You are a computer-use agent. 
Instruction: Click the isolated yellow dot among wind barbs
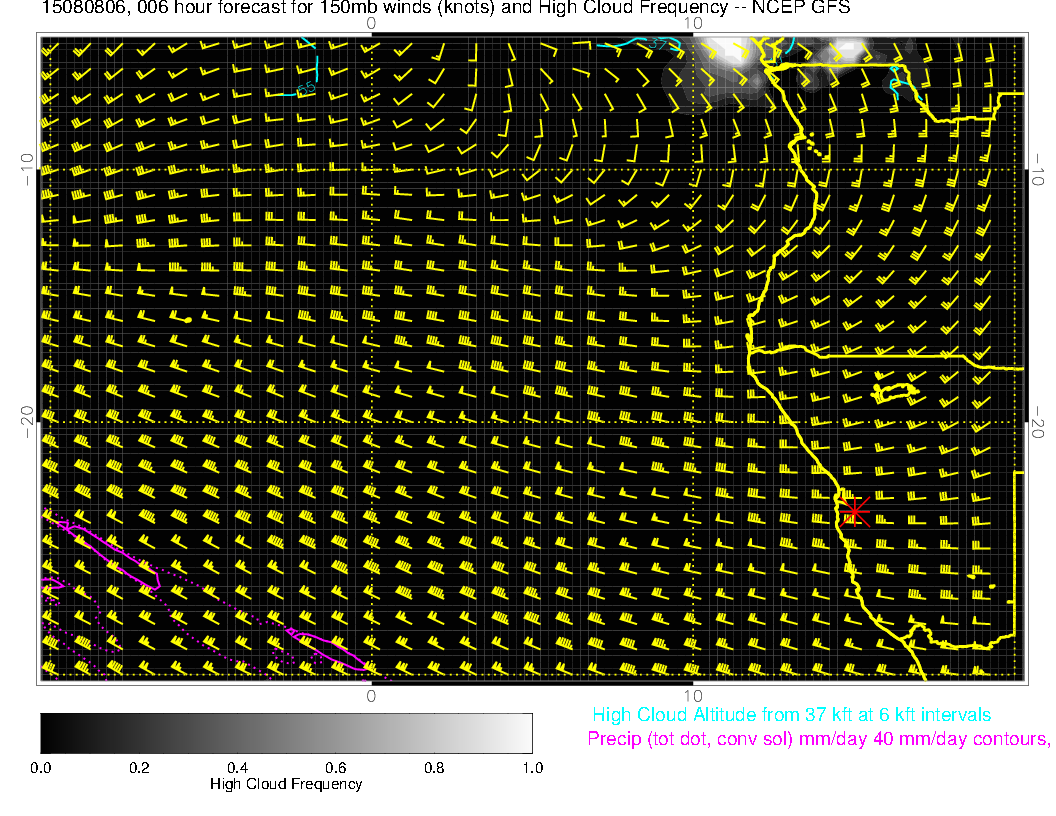[x=188, y=319]
